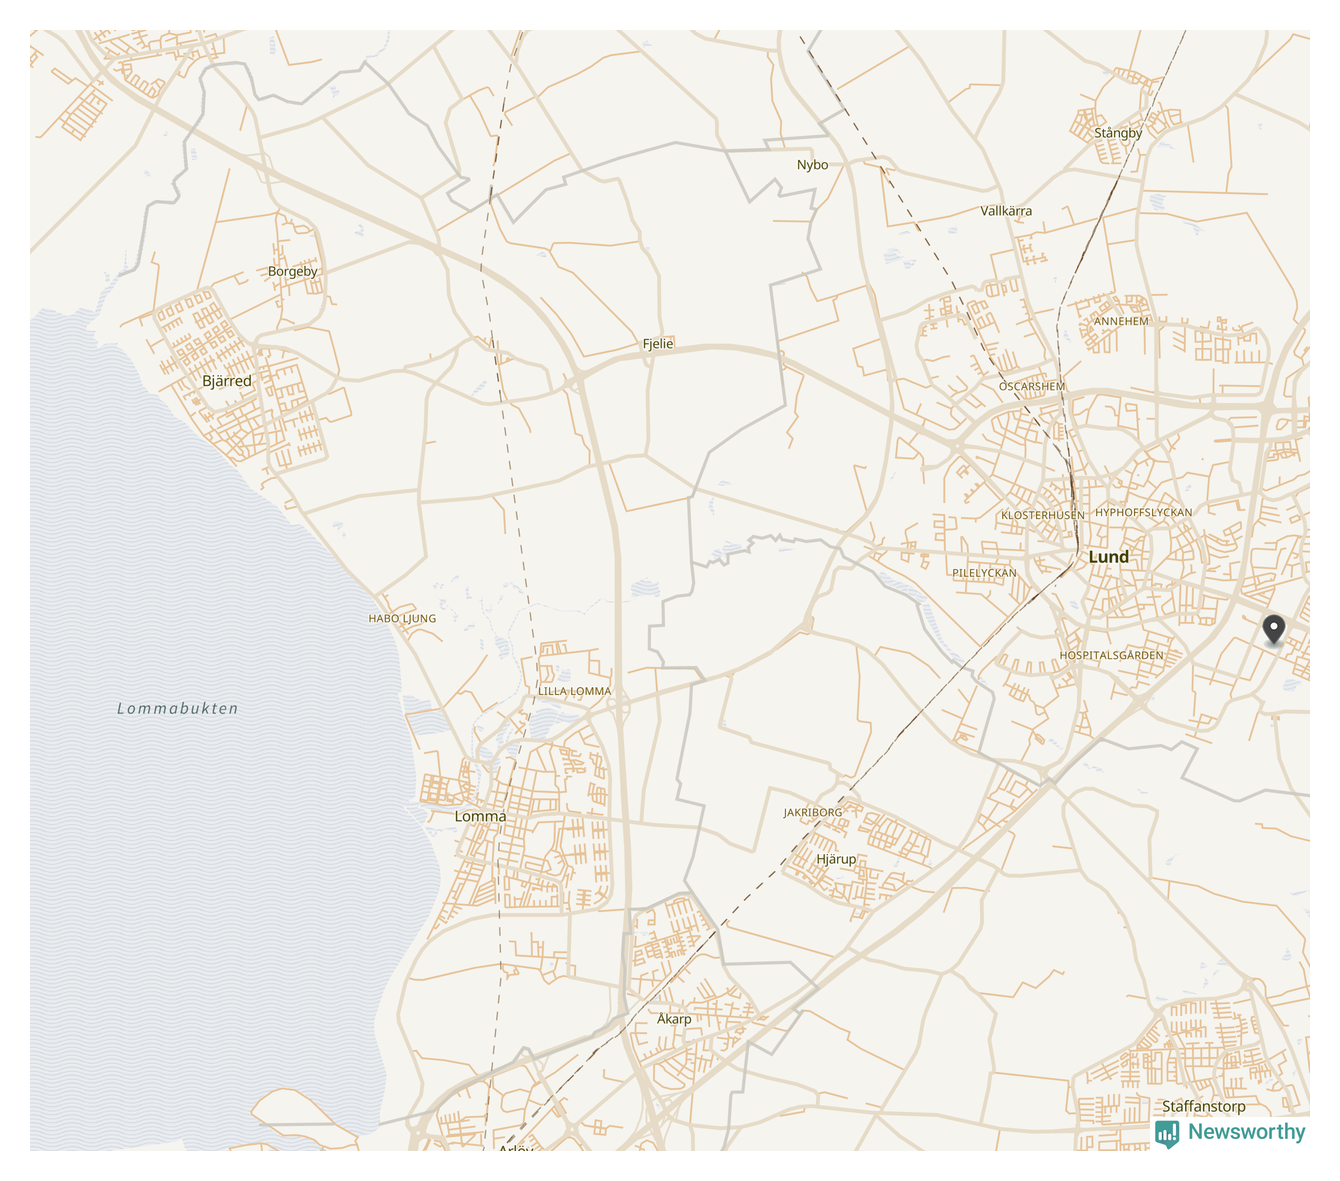
Task: Click the Staffanstorp town label
Action: 1204,1106
